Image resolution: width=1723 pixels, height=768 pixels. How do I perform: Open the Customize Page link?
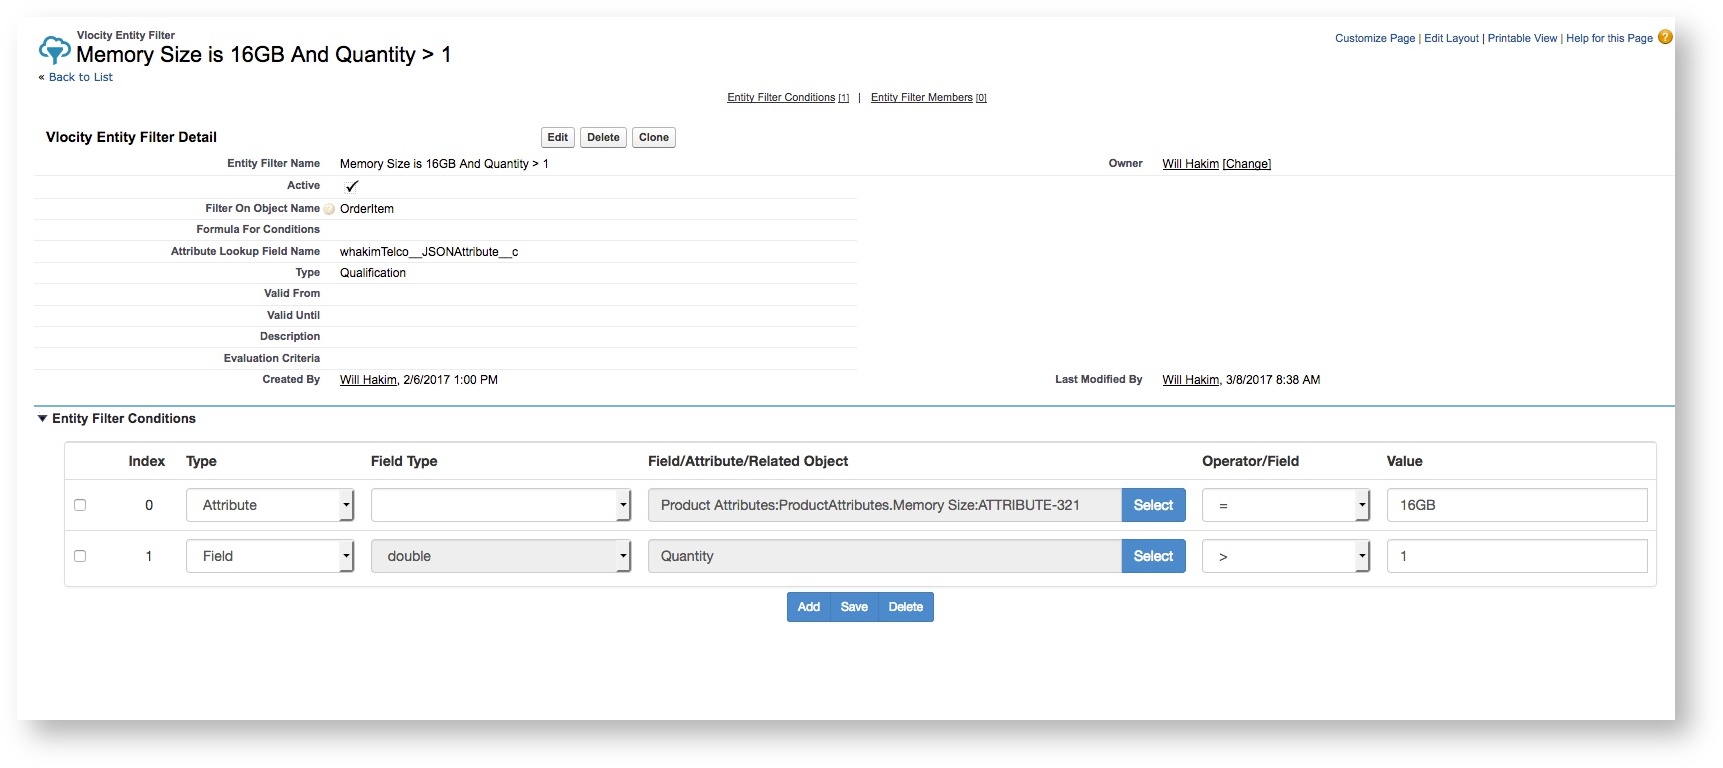coord(1375,38)
